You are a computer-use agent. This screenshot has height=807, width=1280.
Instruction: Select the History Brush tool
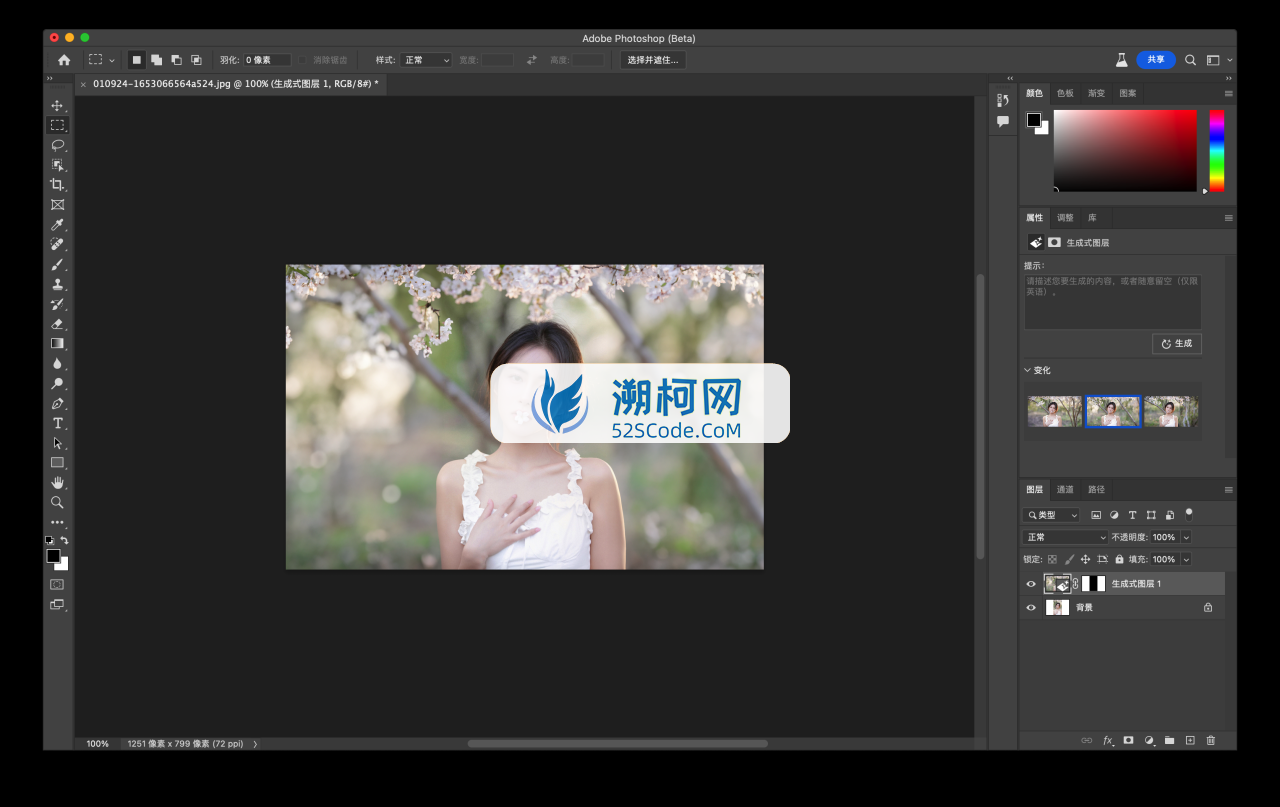click(57, 304)
